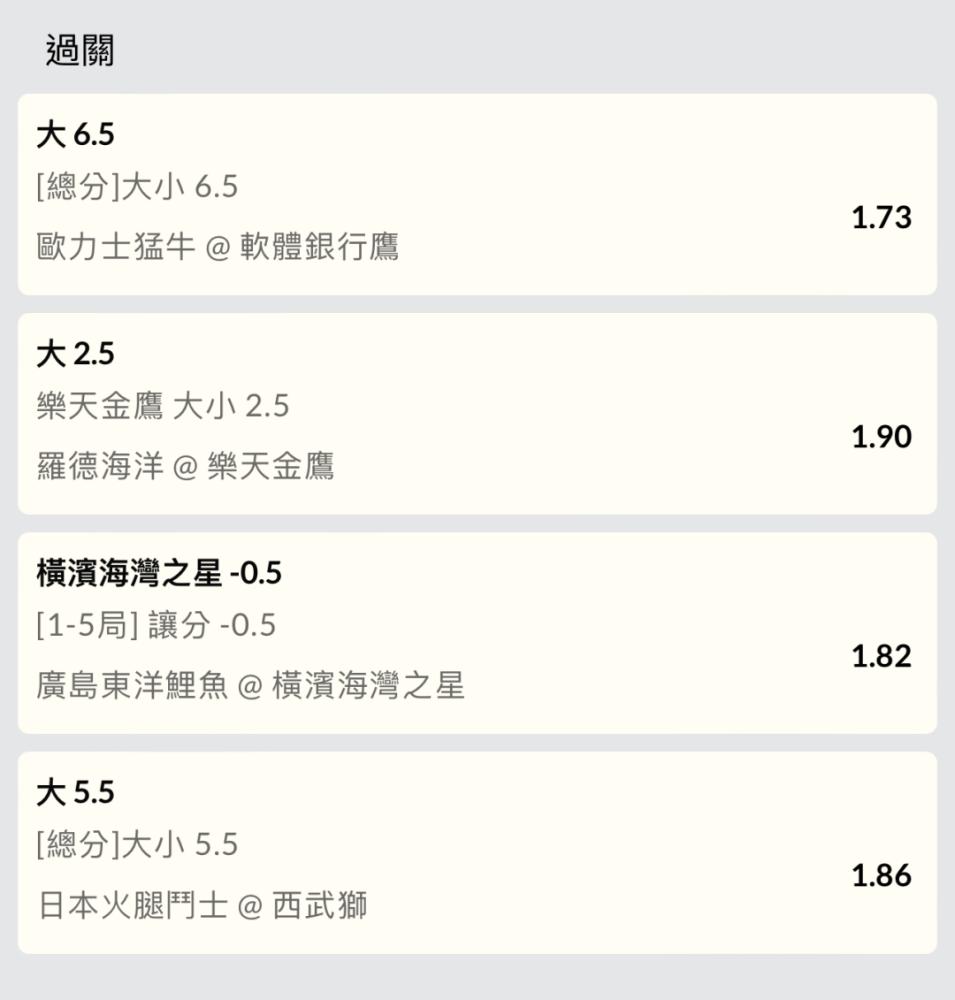Tap 日本火腿鬥士 @ 西武獅 matchup

coord(202,906)
